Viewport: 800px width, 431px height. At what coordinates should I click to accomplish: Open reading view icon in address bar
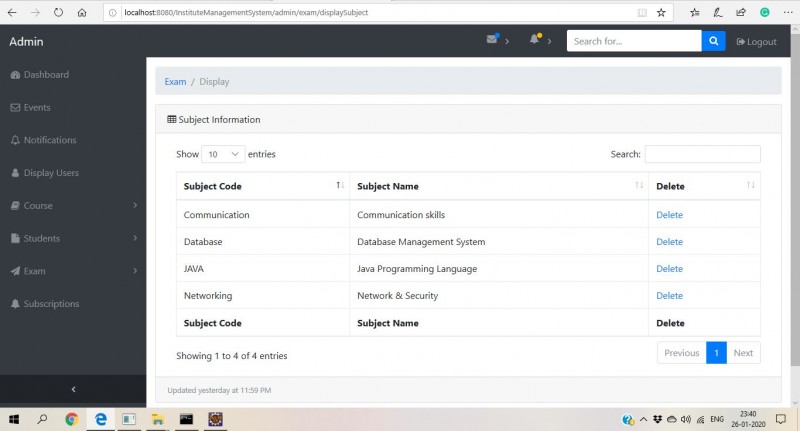click(642, 13)
